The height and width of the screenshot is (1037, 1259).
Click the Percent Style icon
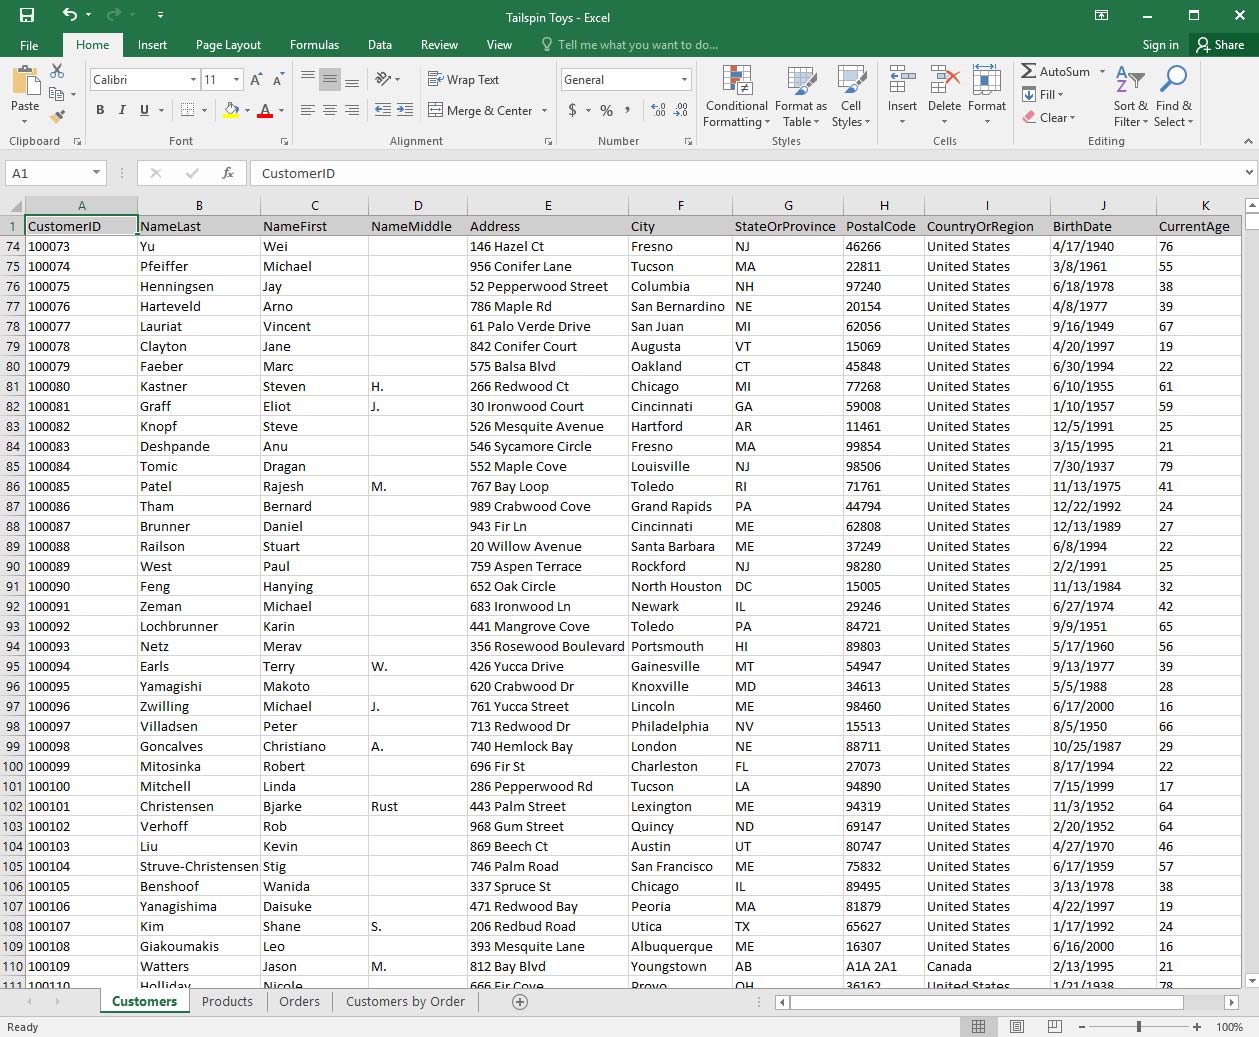[606, 111]
